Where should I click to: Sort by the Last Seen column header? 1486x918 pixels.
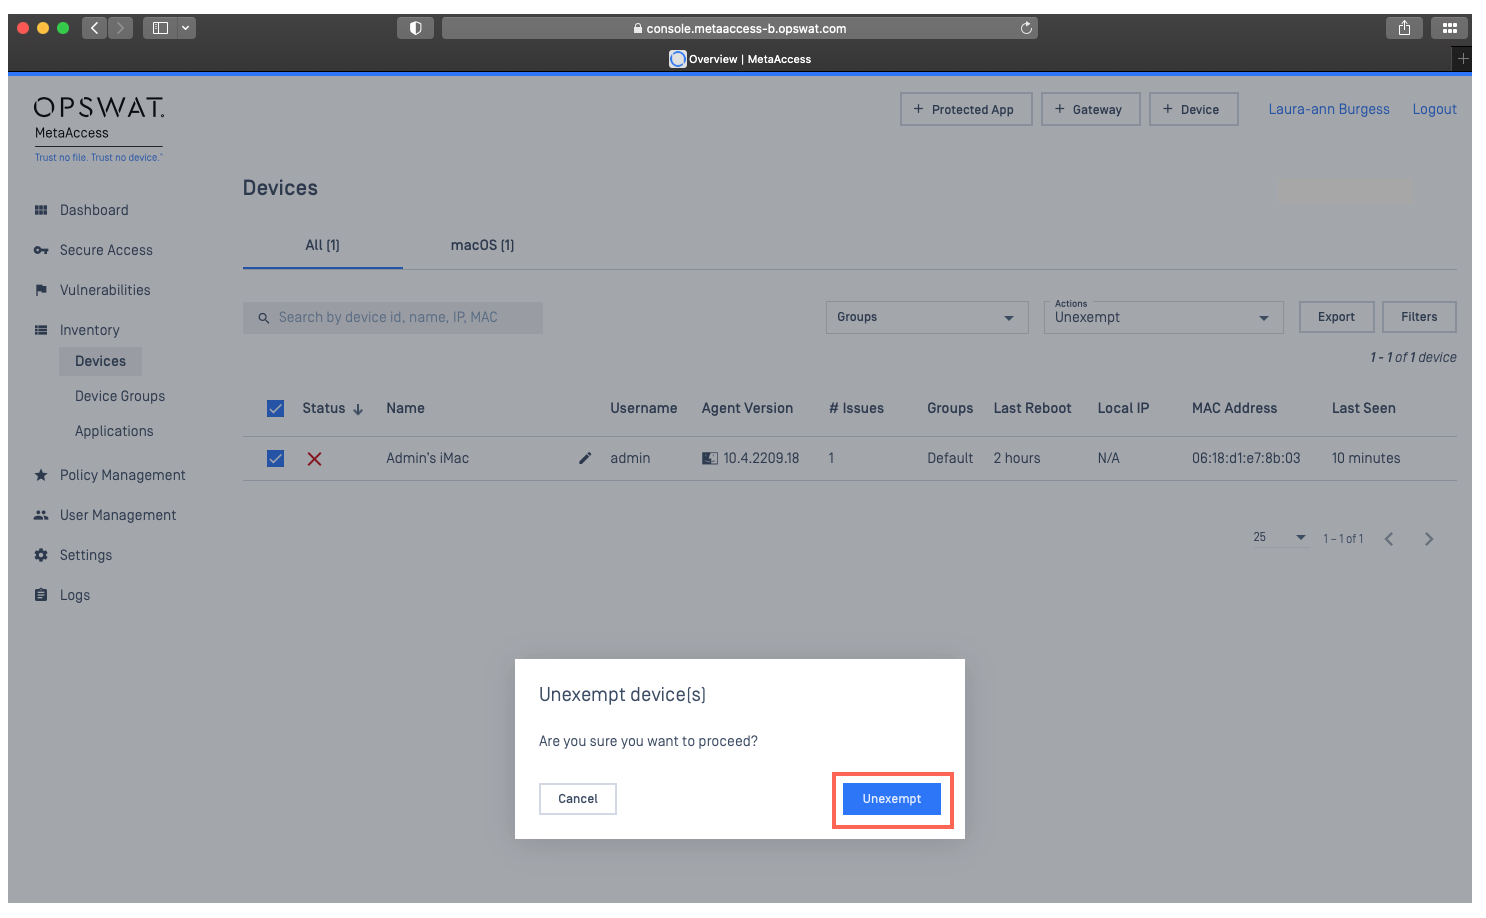tap(1363, 408)
